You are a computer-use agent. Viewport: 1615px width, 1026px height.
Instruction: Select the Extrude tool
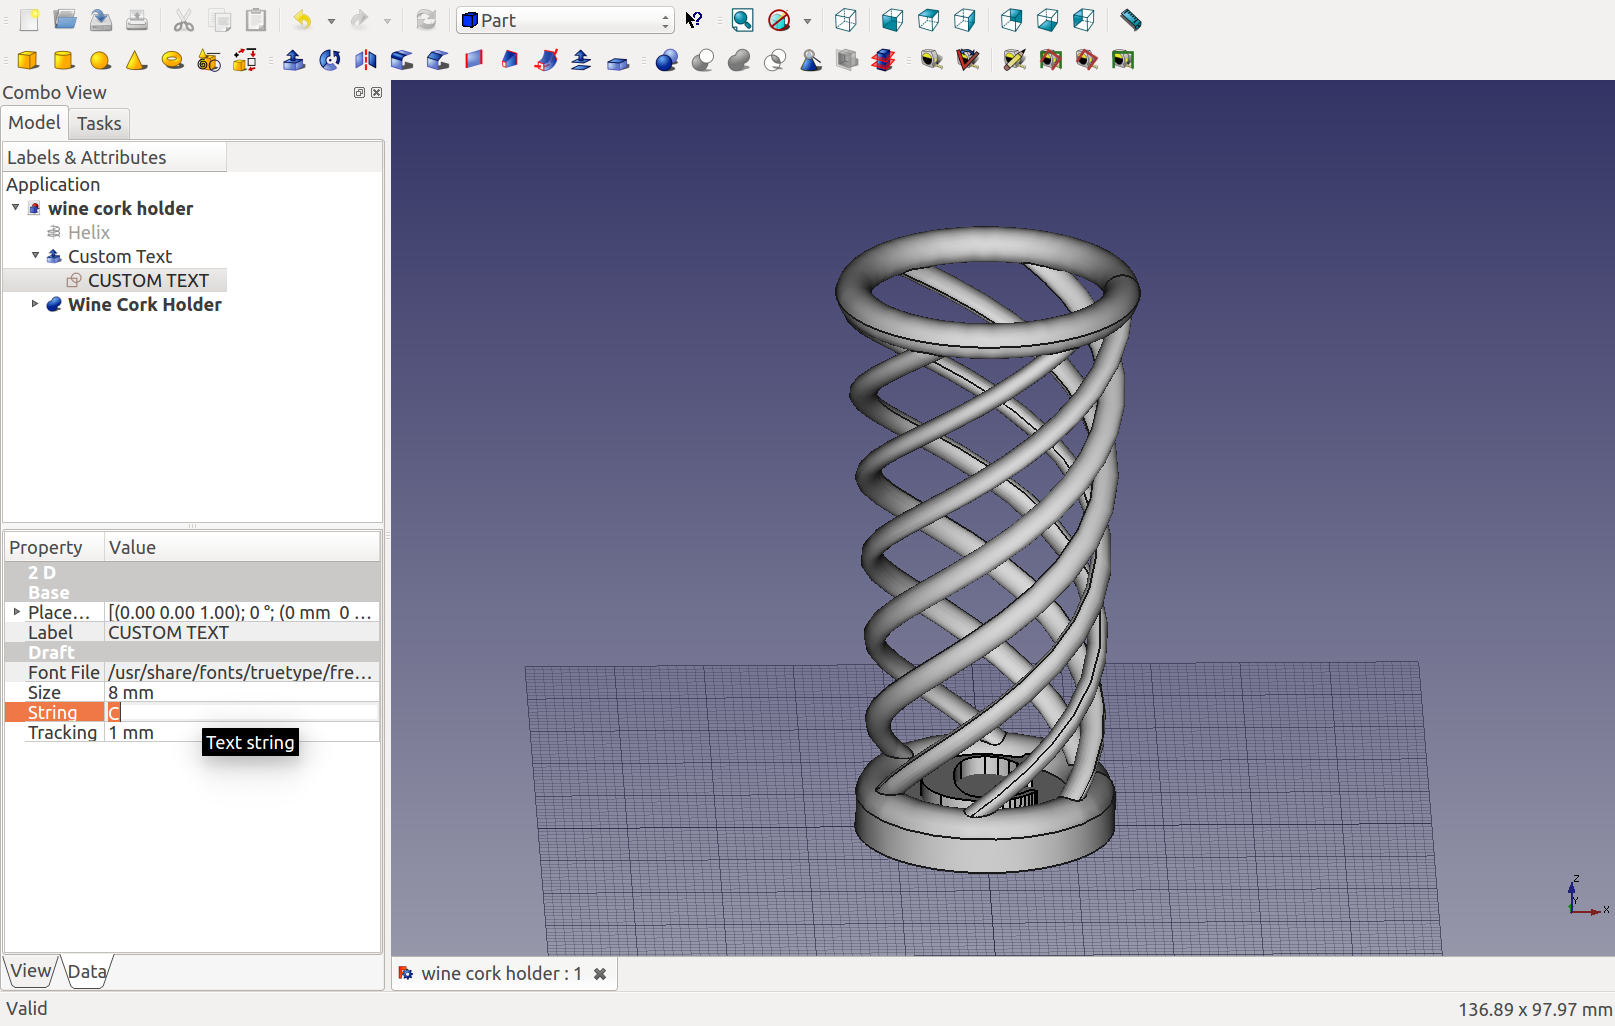coord(294,60)
